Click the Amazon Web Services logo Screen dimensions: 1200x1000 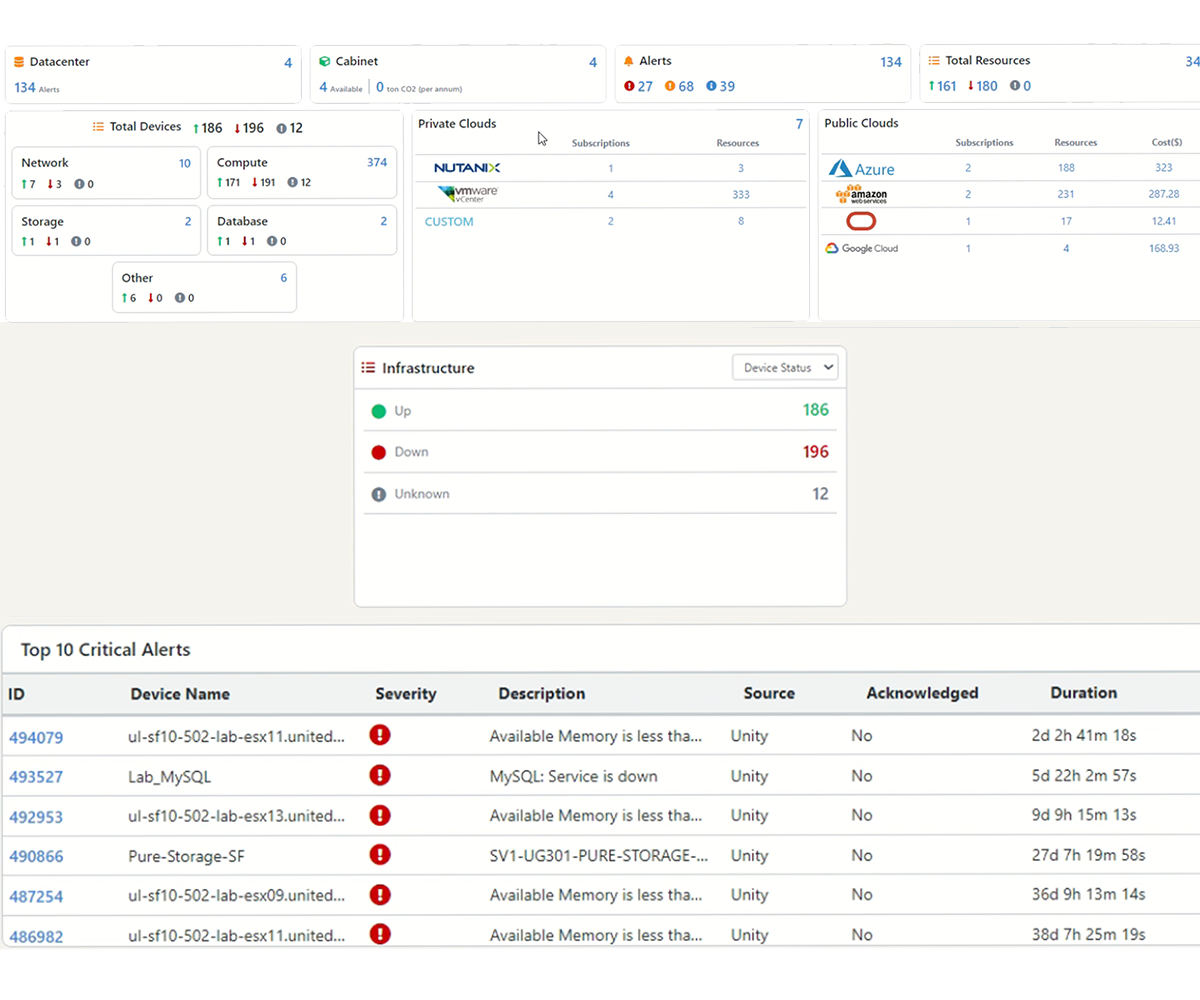pyautogui.click(x=861, y=194)
